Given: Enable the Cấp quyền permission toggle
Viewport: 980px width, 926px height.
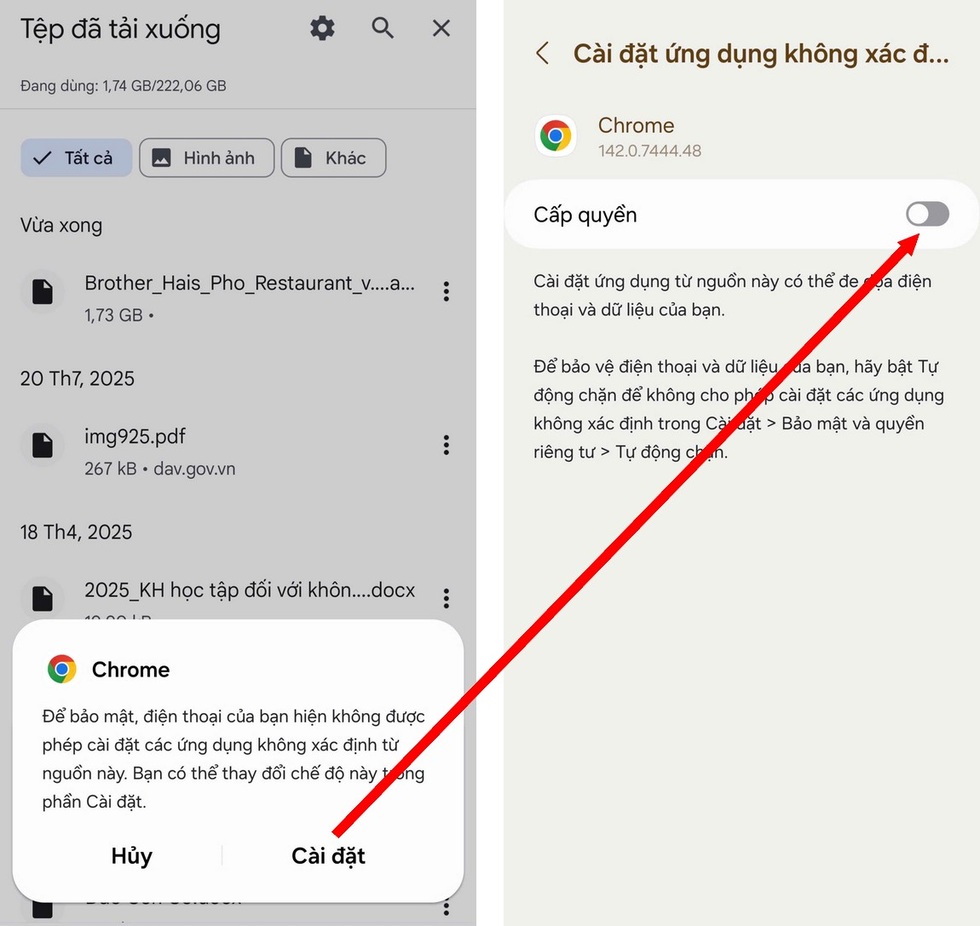Looking at the screenshot, I should click(x=926, y=214).
